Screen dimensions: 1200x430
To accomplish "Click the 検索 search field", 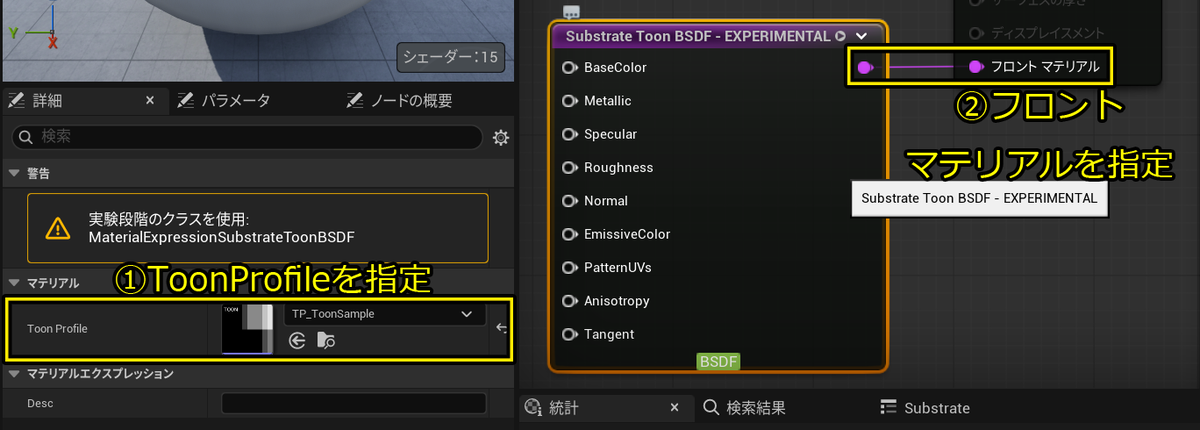I will coord(247,137).
